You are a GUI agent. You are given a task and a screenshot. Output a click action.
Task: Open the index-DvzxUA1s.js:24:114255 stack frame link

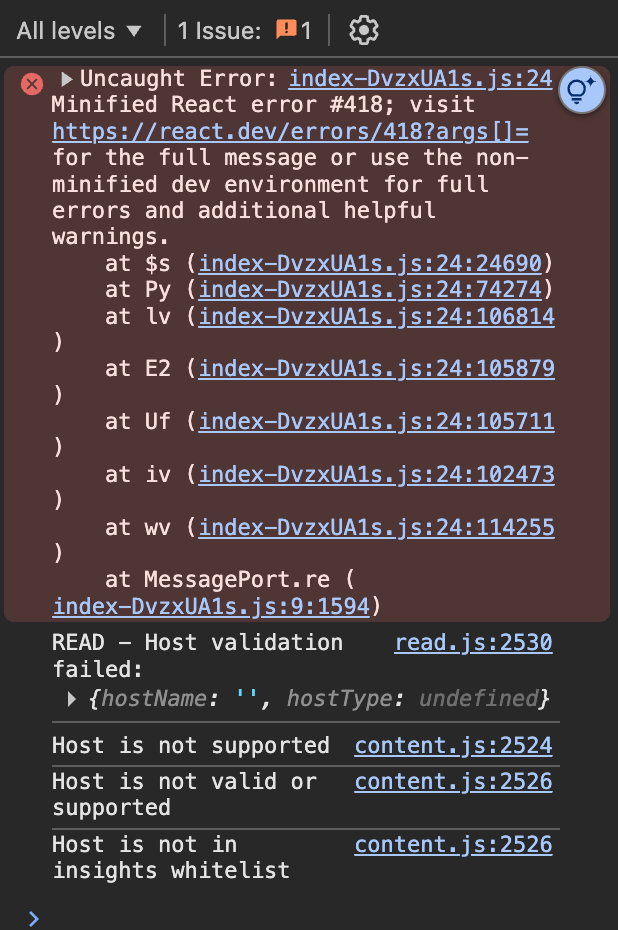[x=377, y=527]
